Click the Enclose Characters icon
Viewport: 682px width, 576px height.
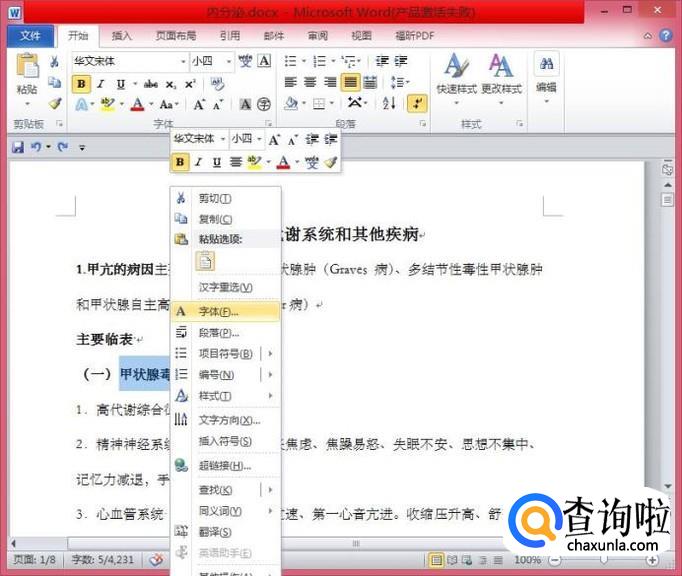pos(264,104)
